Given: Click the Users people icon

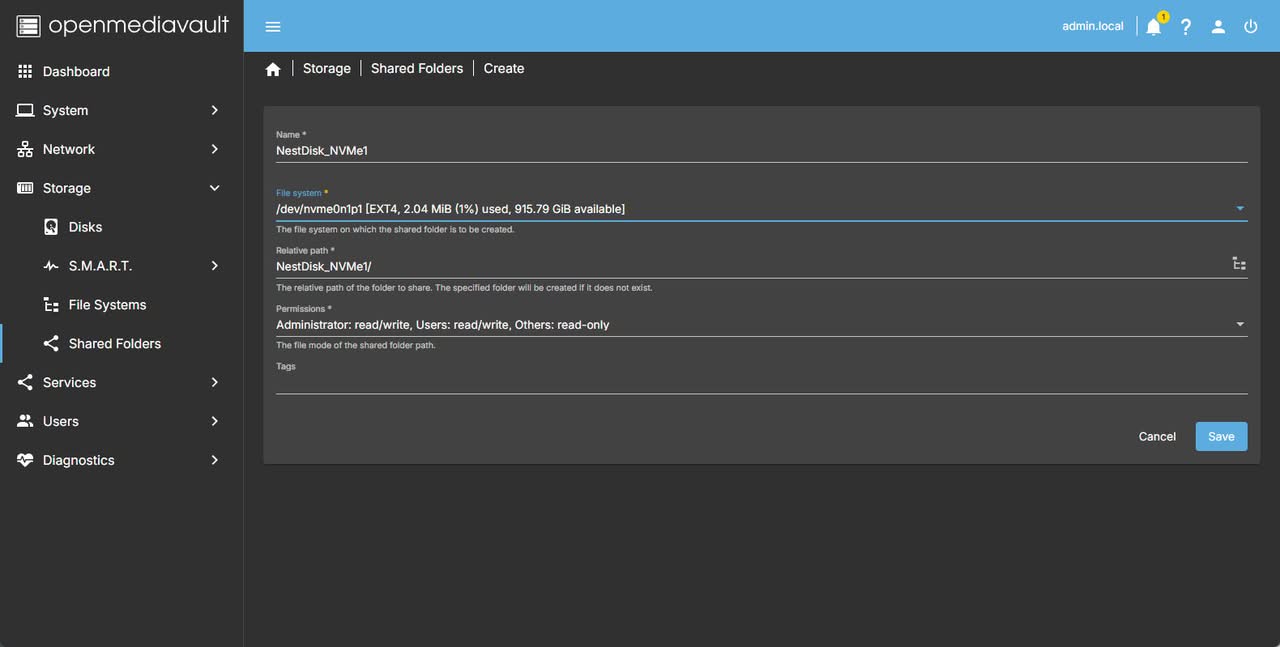Looking at the screenshot, I should pyautogui.click(x=25, y=422).
